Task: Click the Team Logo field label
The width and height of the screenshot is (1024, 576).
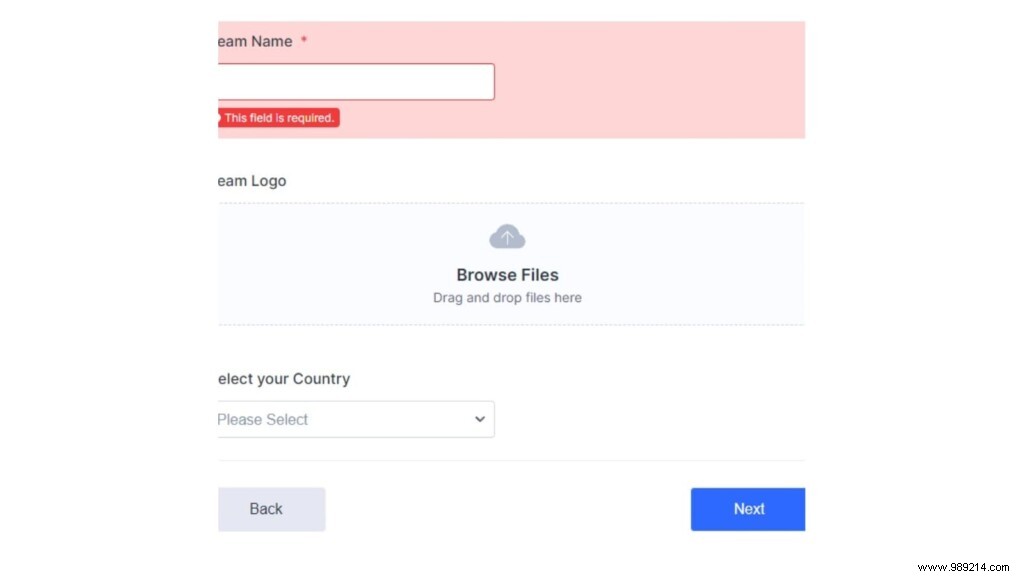Action: pyautogui.click(x=252, y=181)
